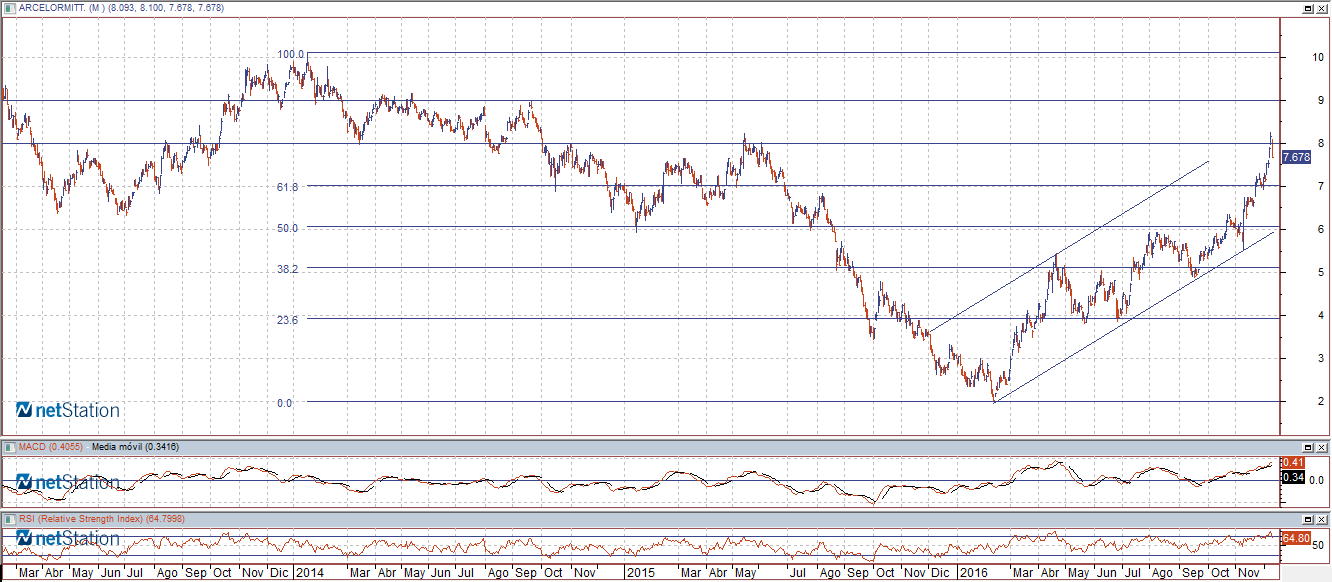The width and height of the screenshot is (1332, 582).
Task: Click the RSI scale value 50
Action: coord(1319,546)
